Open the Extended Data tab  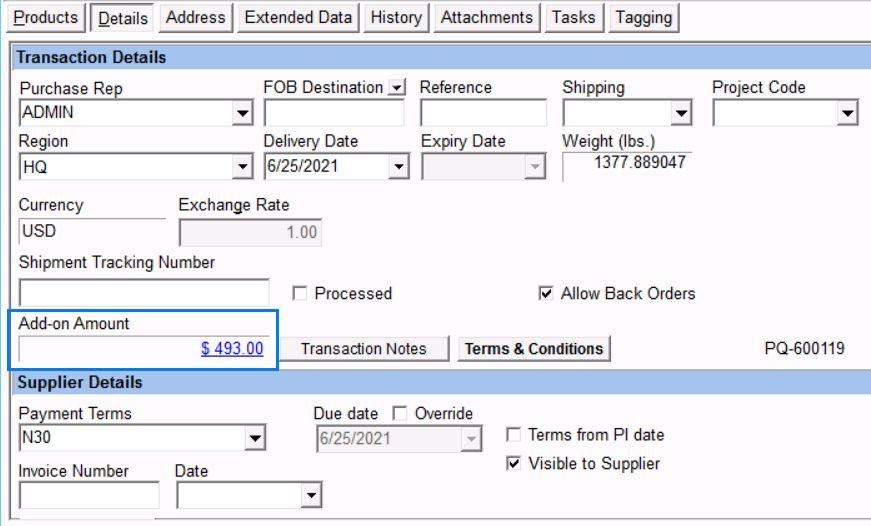(298, 18)
